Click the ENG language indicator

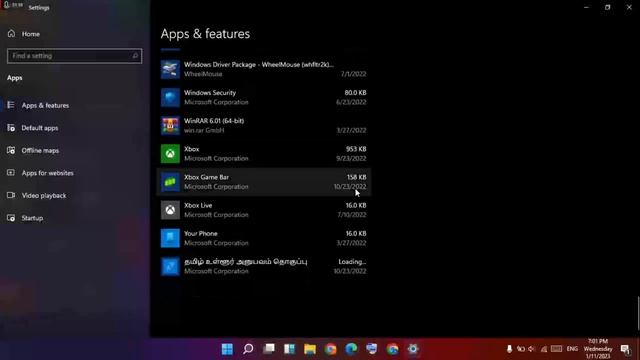point(572,349)
